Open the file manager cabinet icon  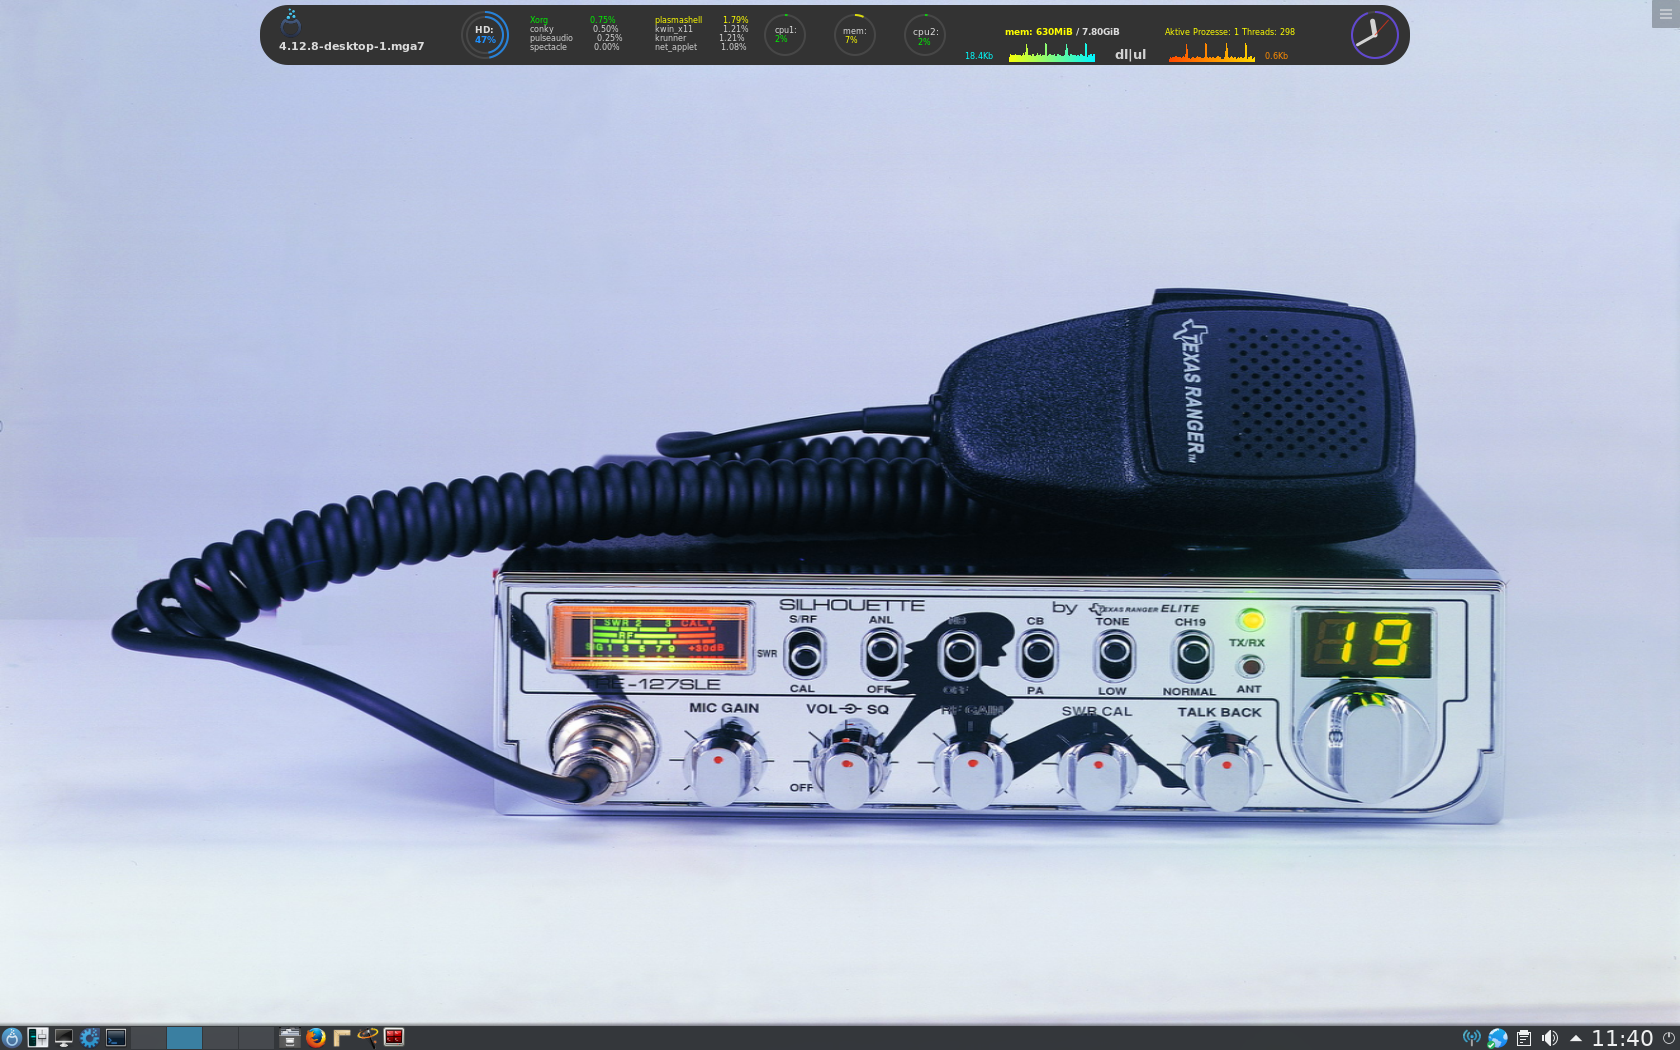click(x=290, y=1038)
